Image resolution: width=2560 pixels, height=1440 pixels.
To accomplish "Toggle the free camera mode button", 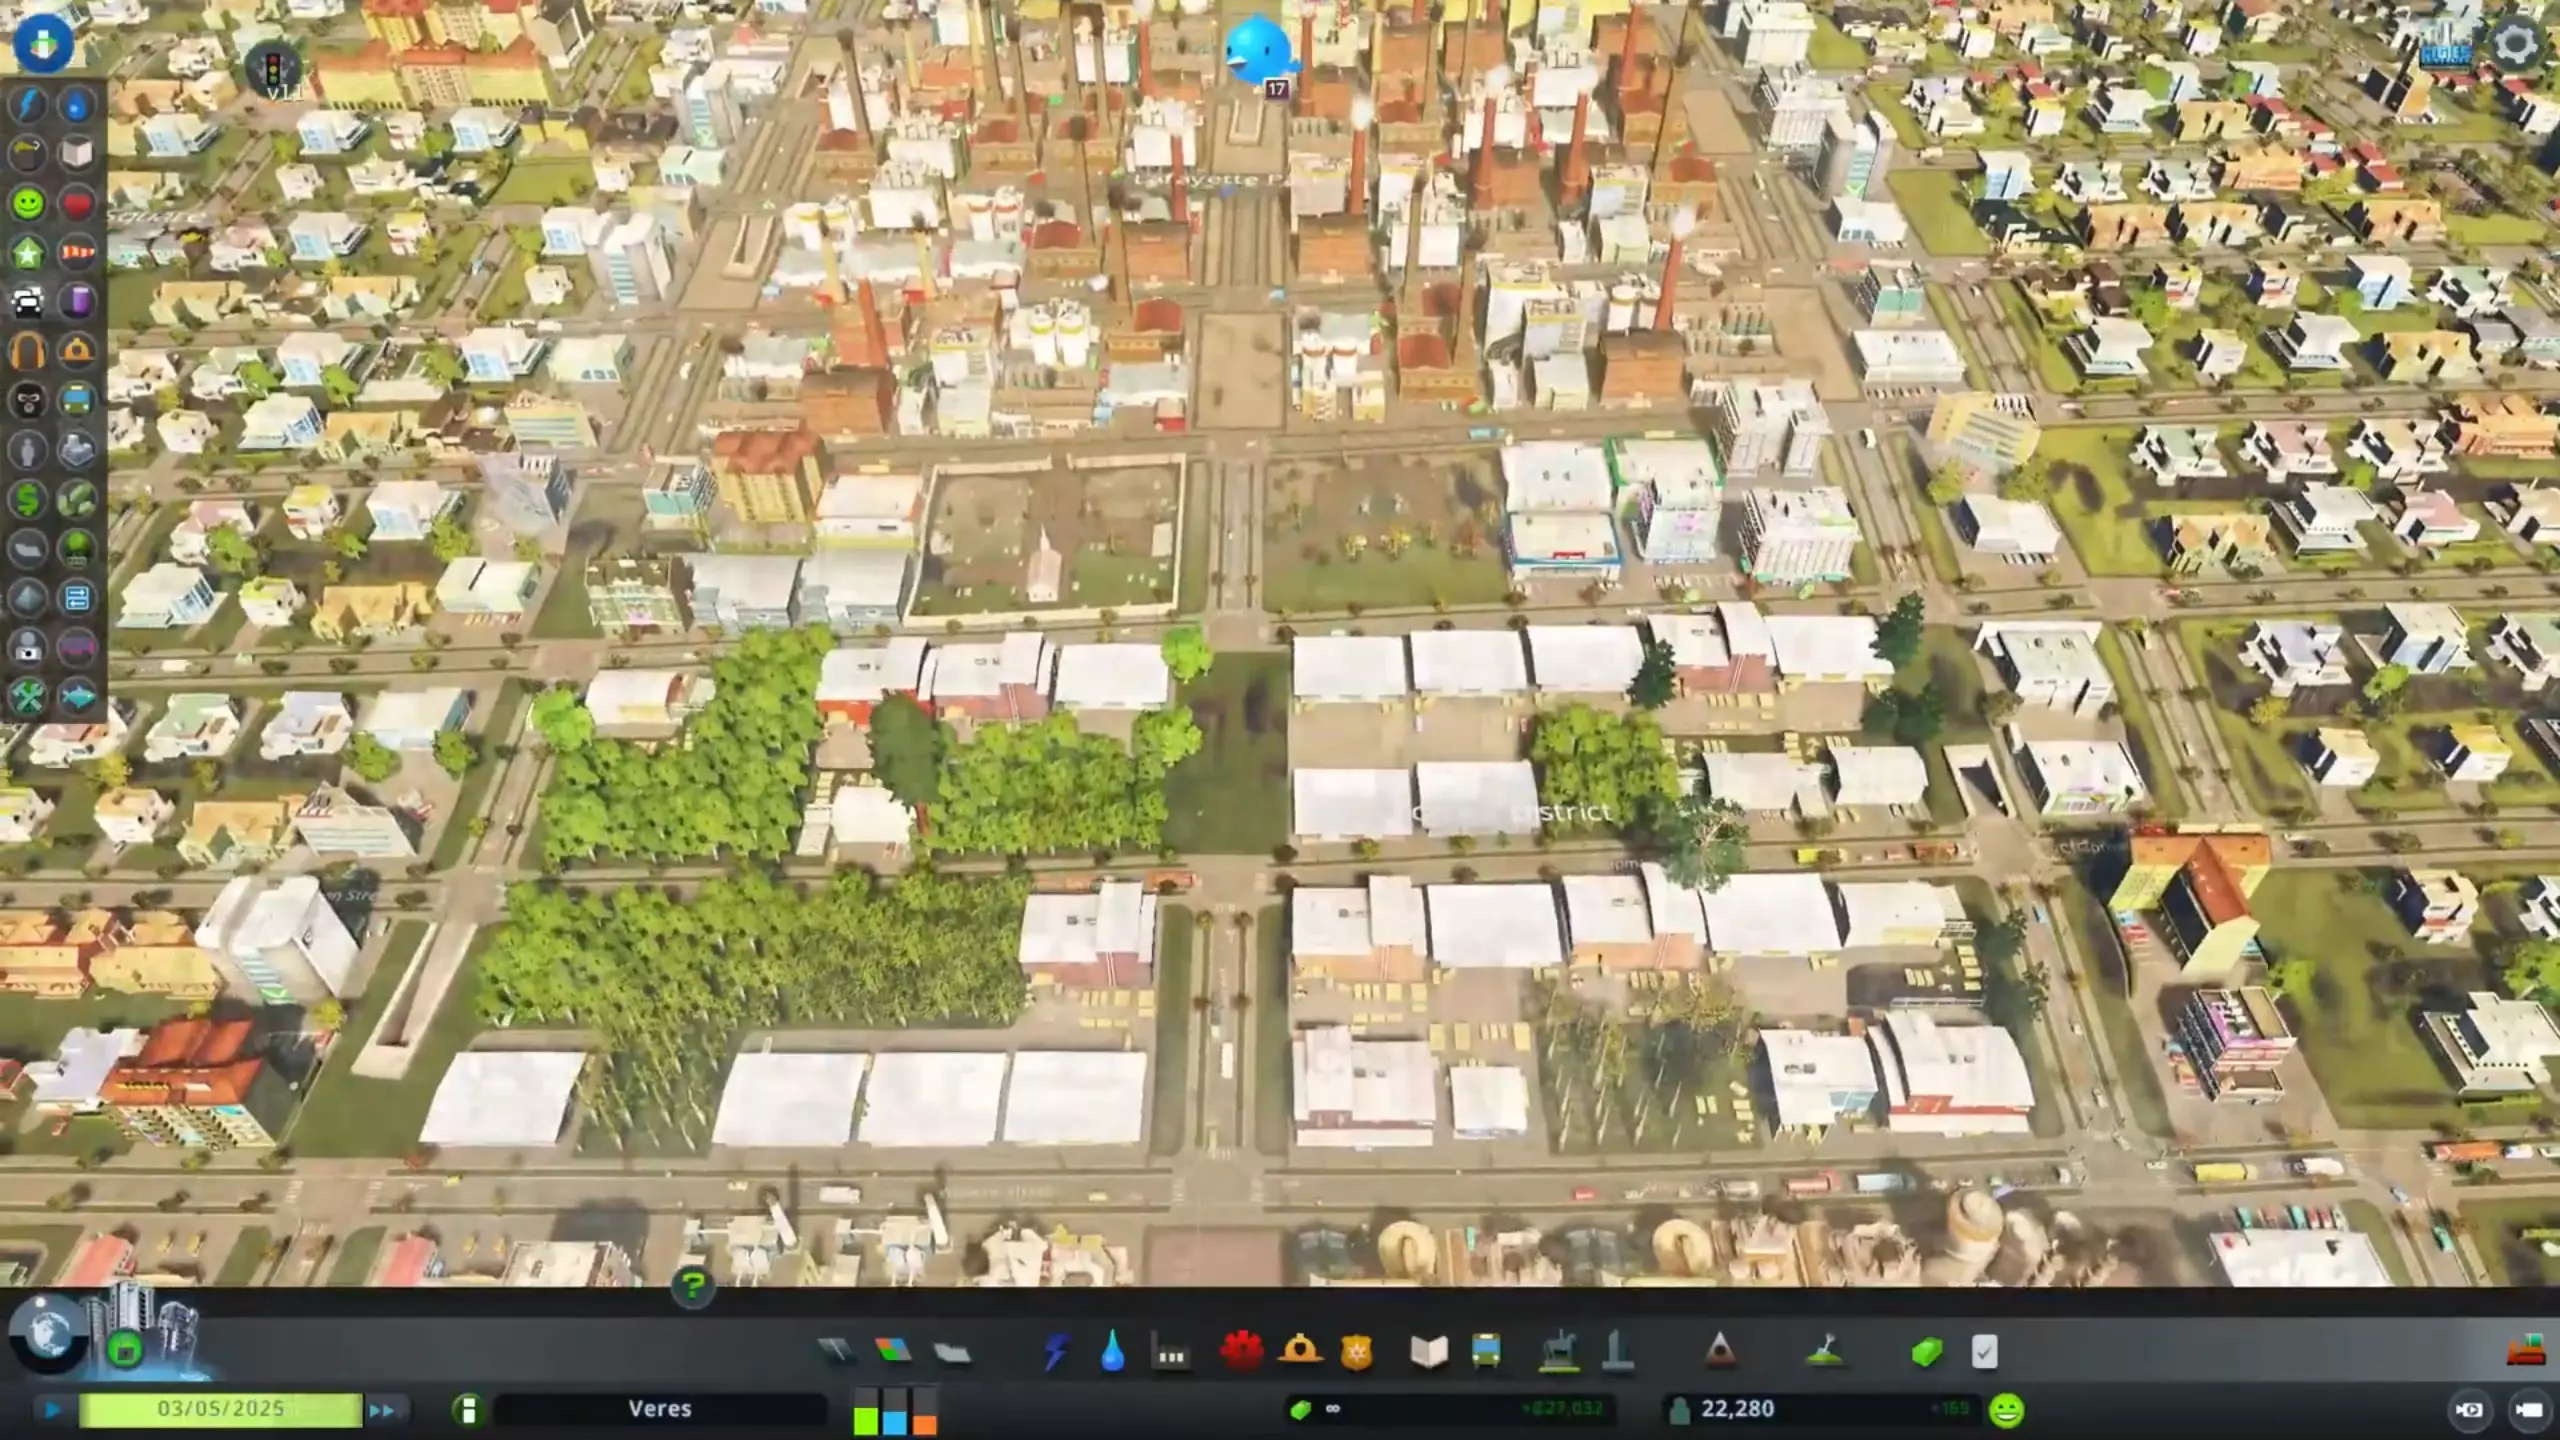I will click(2529, 1410).
